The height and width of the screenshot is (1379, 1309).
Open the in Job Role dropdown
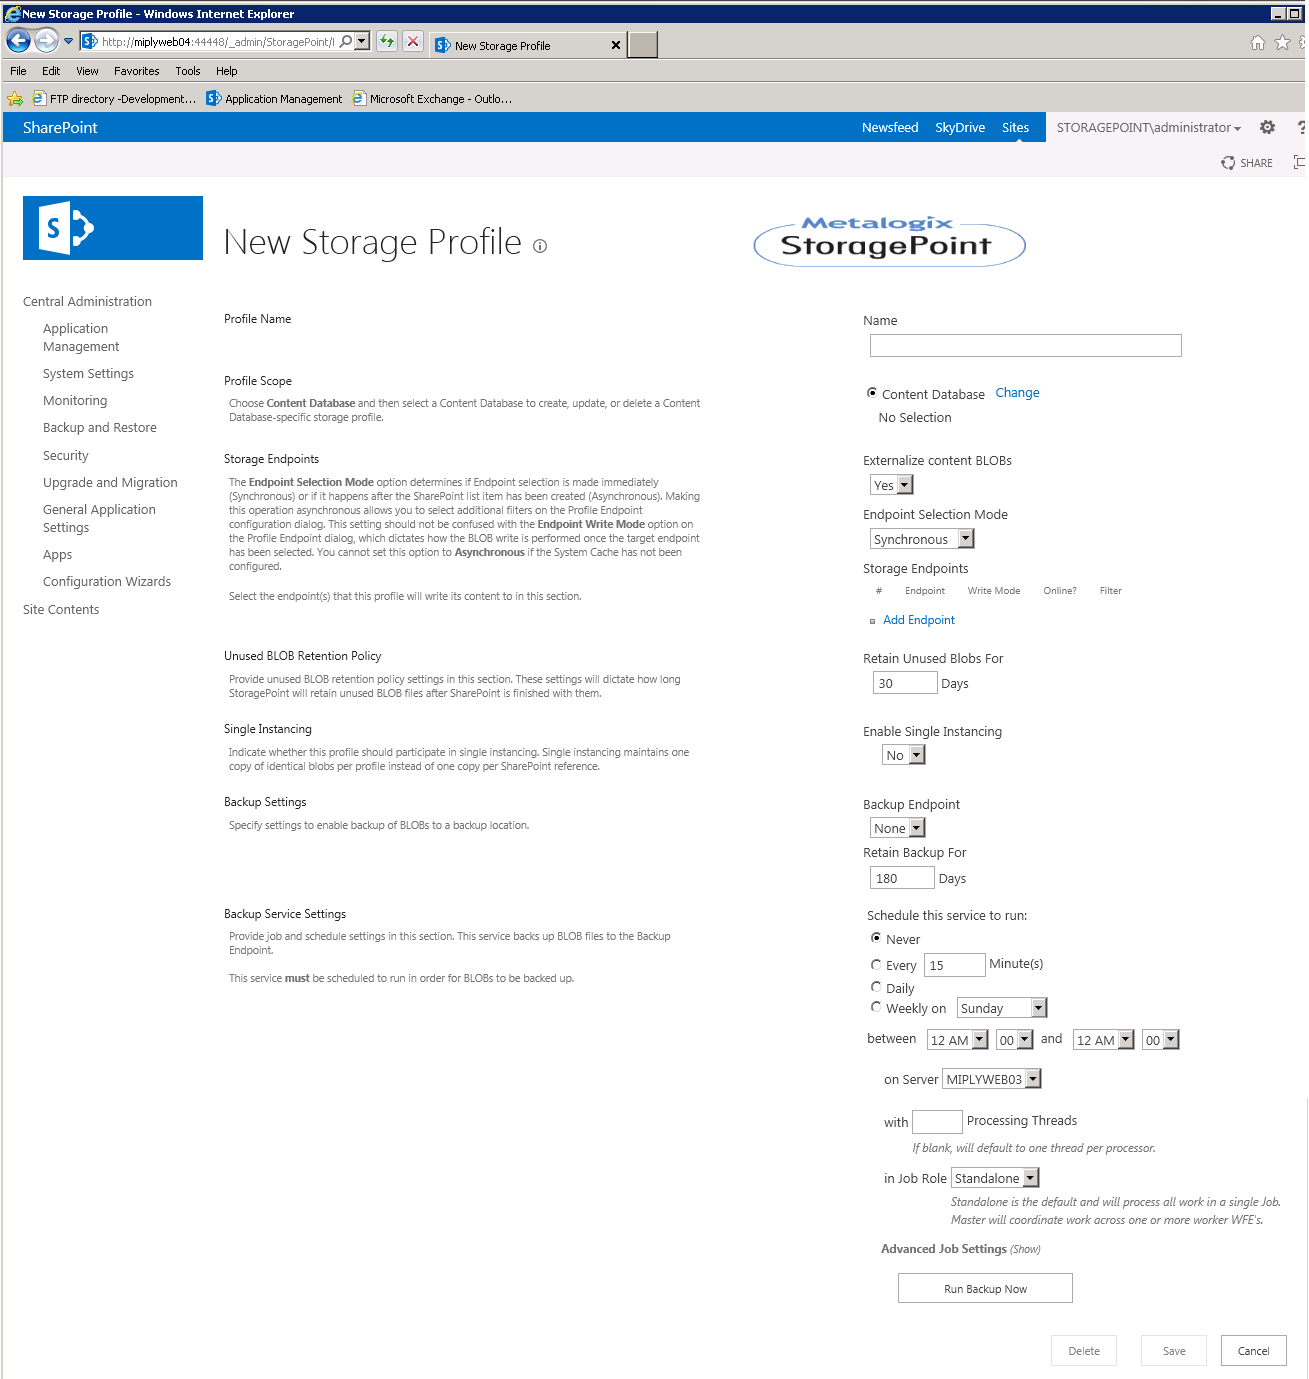(x=996, y=1178)
